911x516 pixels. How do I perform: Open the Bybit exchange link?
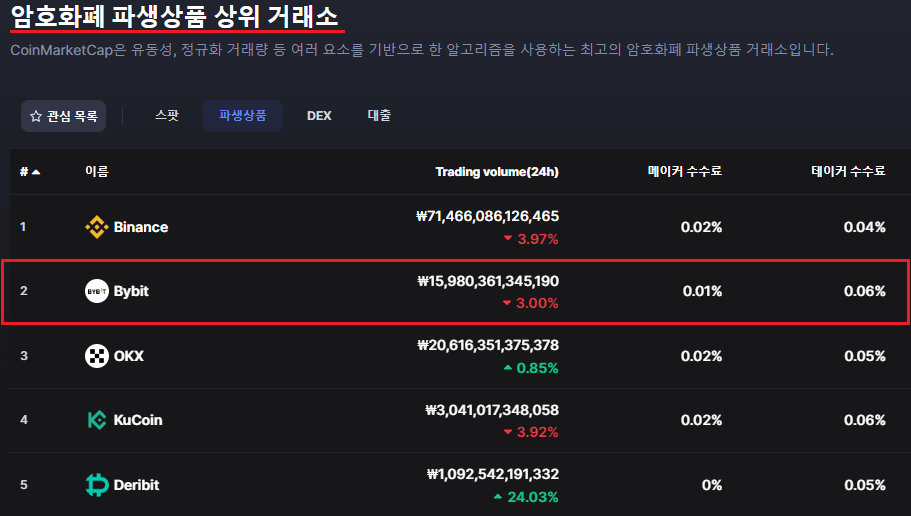coord(131,291)
